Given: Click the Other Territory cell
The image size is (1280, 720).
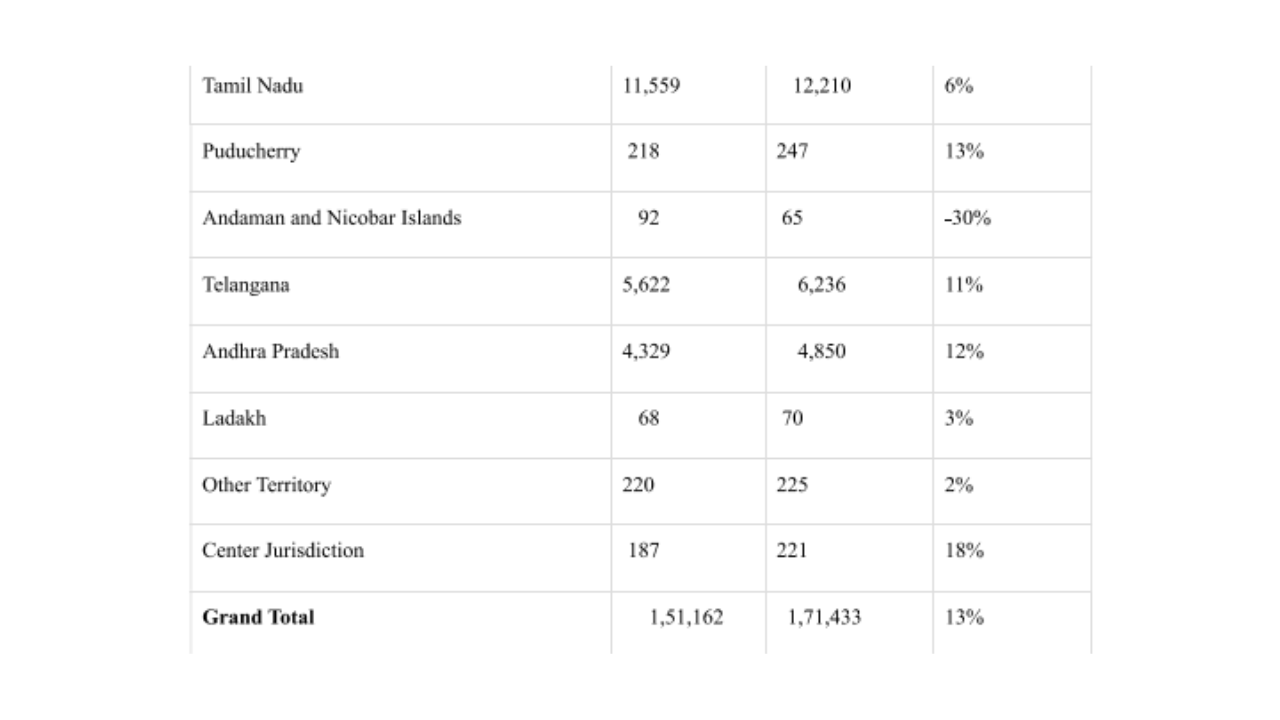Looking at the screenshot, I should (266, 485).
